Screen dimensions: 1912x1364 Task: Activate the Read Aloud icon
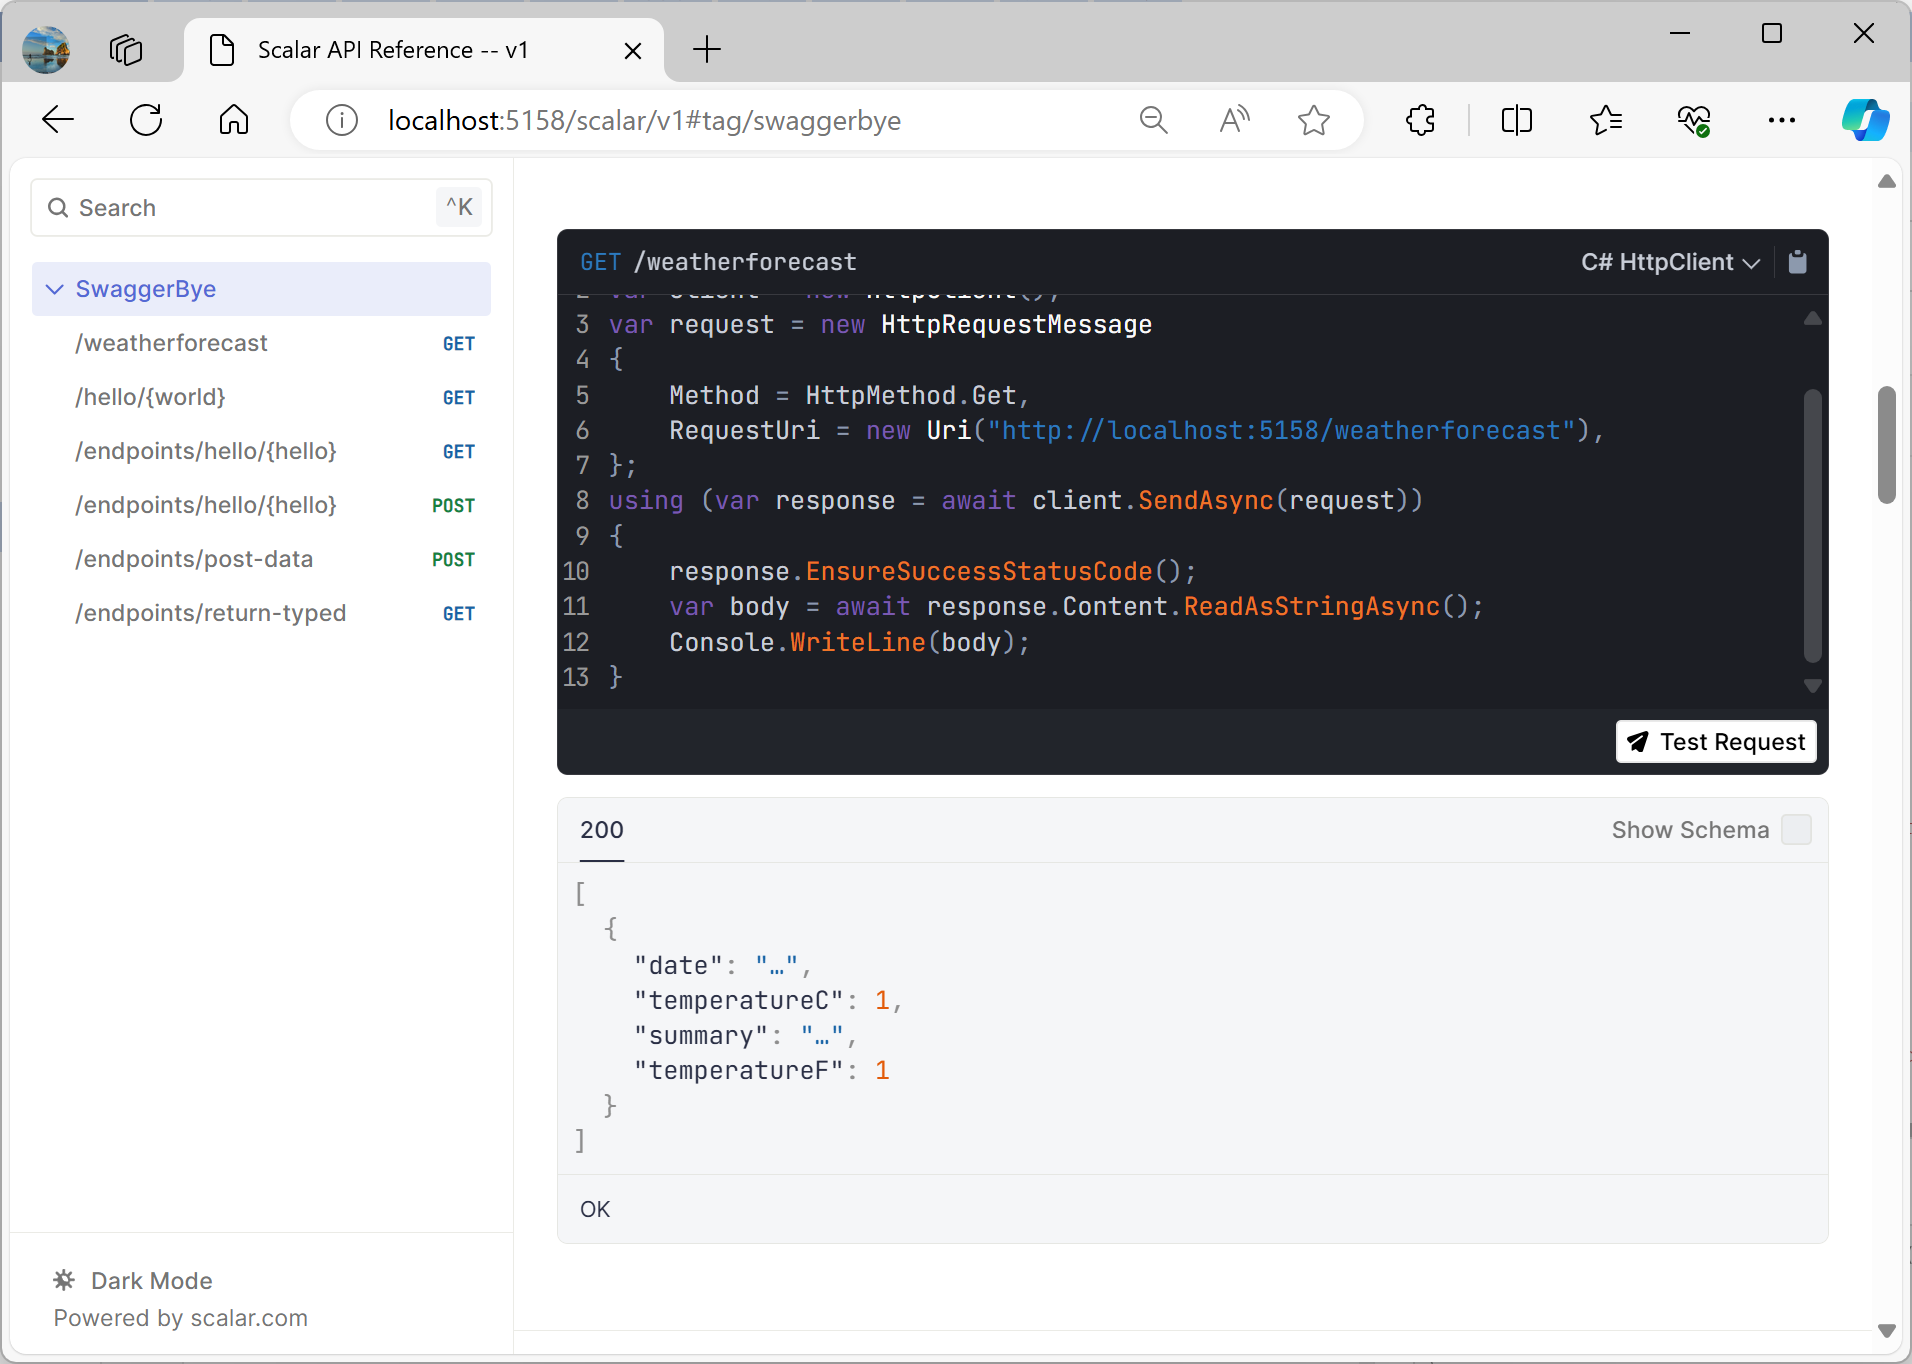(x=1234, y=121)
